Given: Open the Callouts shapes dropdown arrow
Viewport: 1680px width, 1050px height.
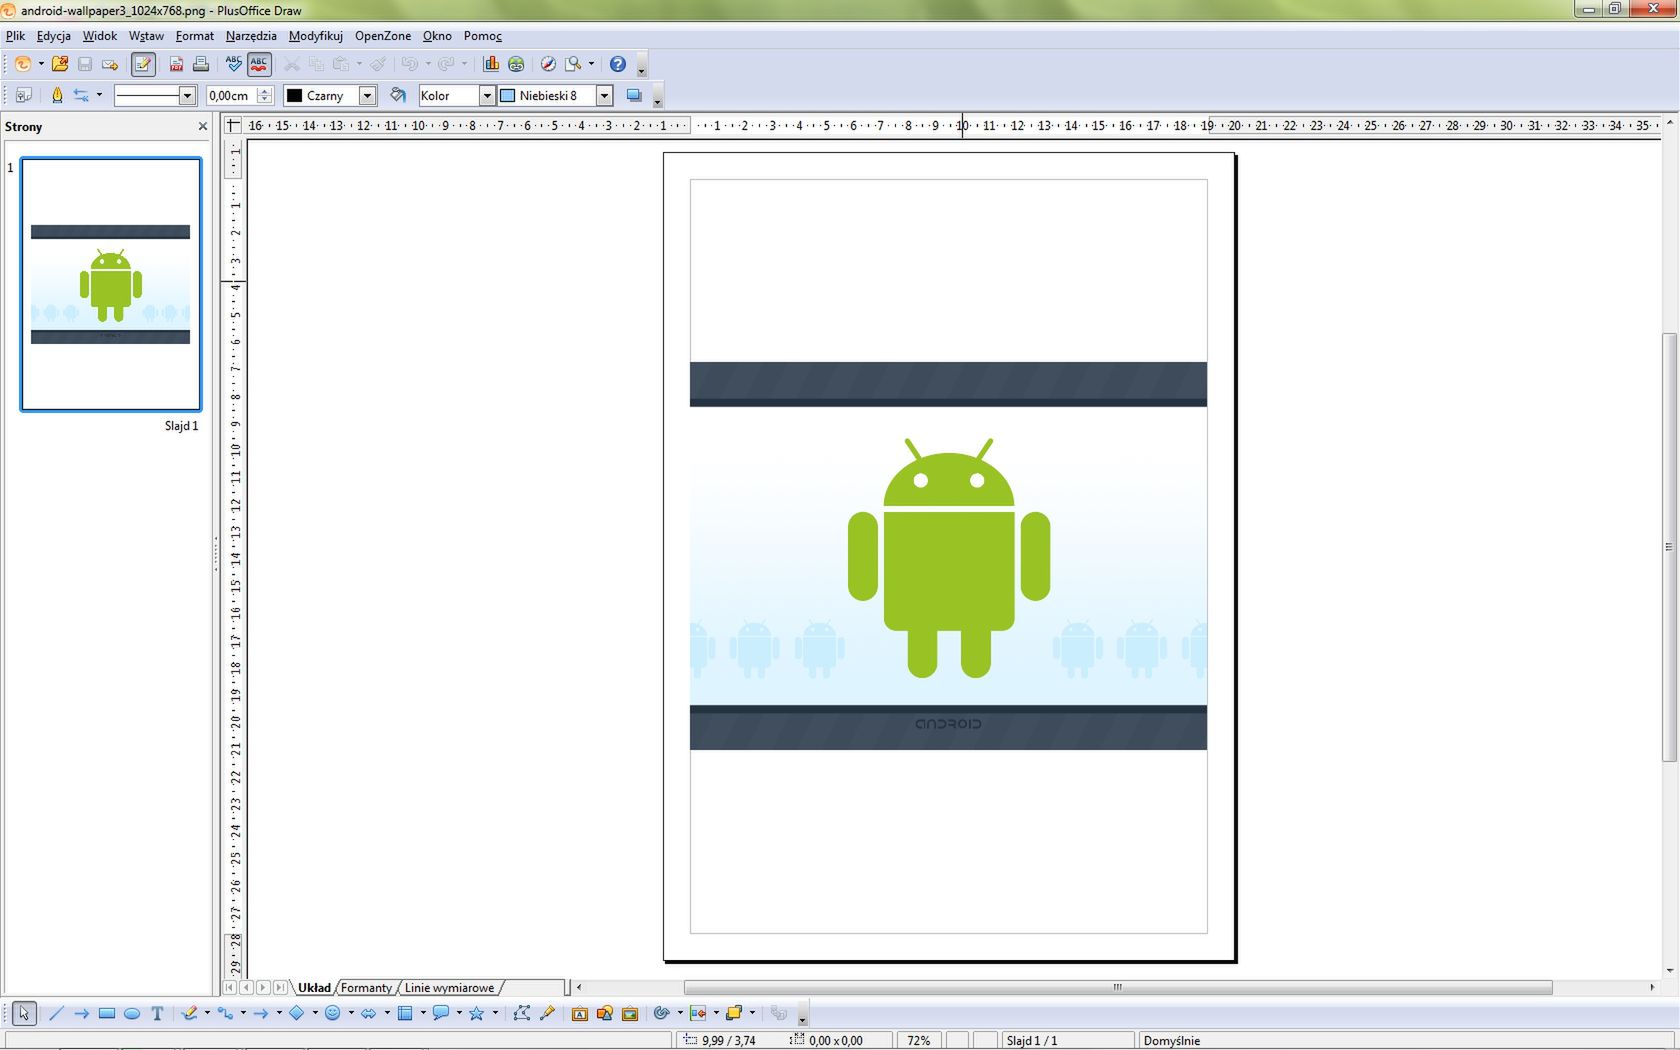Looking at the screenshot, I should click(x=459, y=1013).
